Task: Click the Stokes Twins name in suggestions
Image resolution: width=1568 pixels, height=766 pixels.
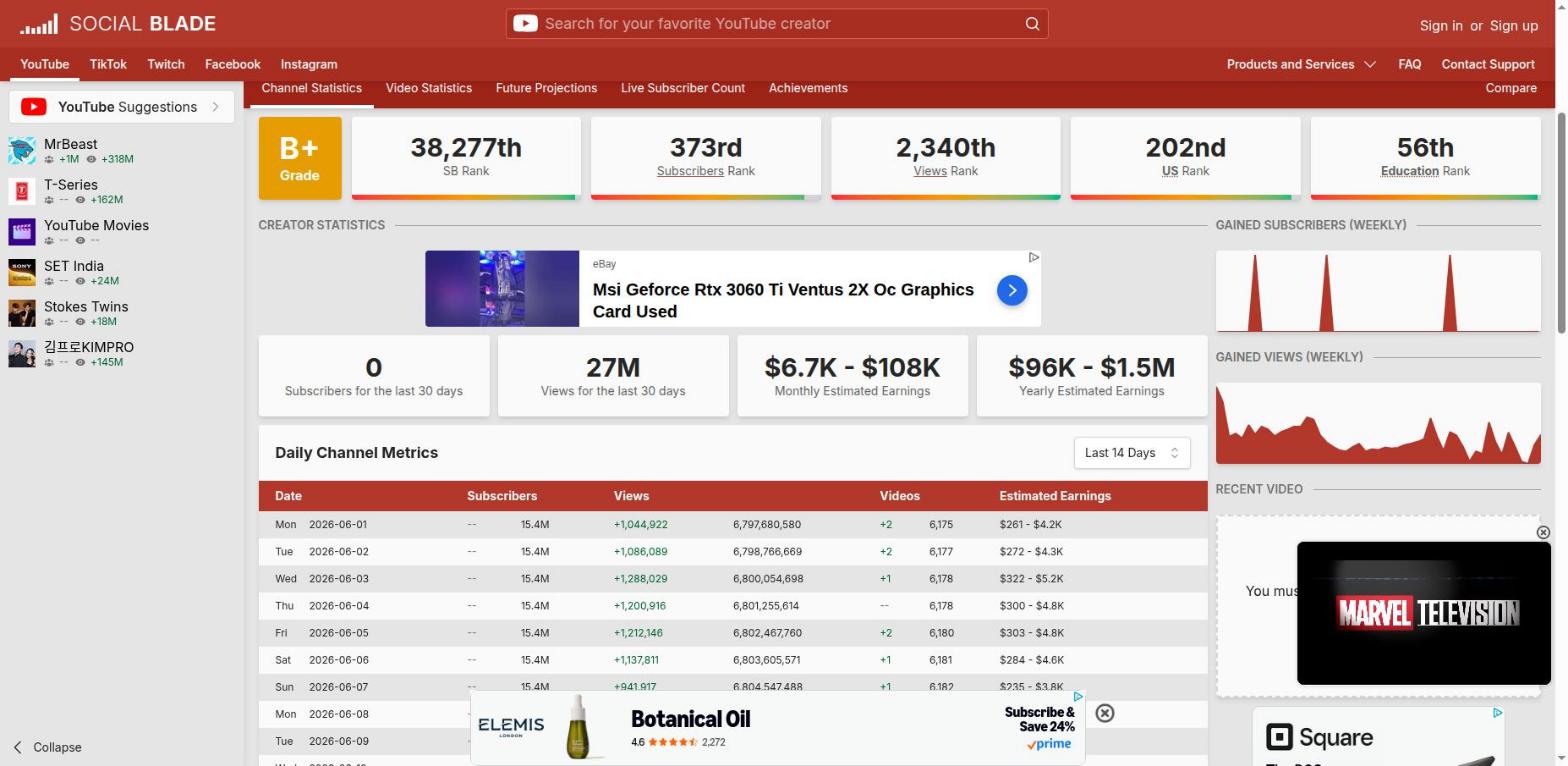Action: point(86,306)
